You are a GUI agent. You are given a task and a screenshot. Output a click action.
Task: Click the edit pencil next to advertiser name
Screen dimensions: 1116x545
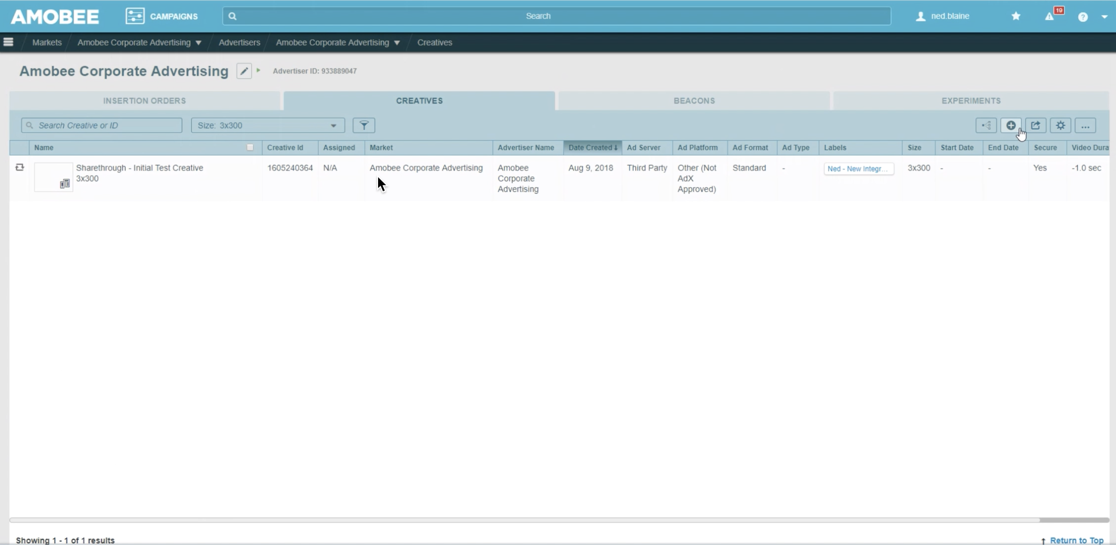(x=244, y=71)
